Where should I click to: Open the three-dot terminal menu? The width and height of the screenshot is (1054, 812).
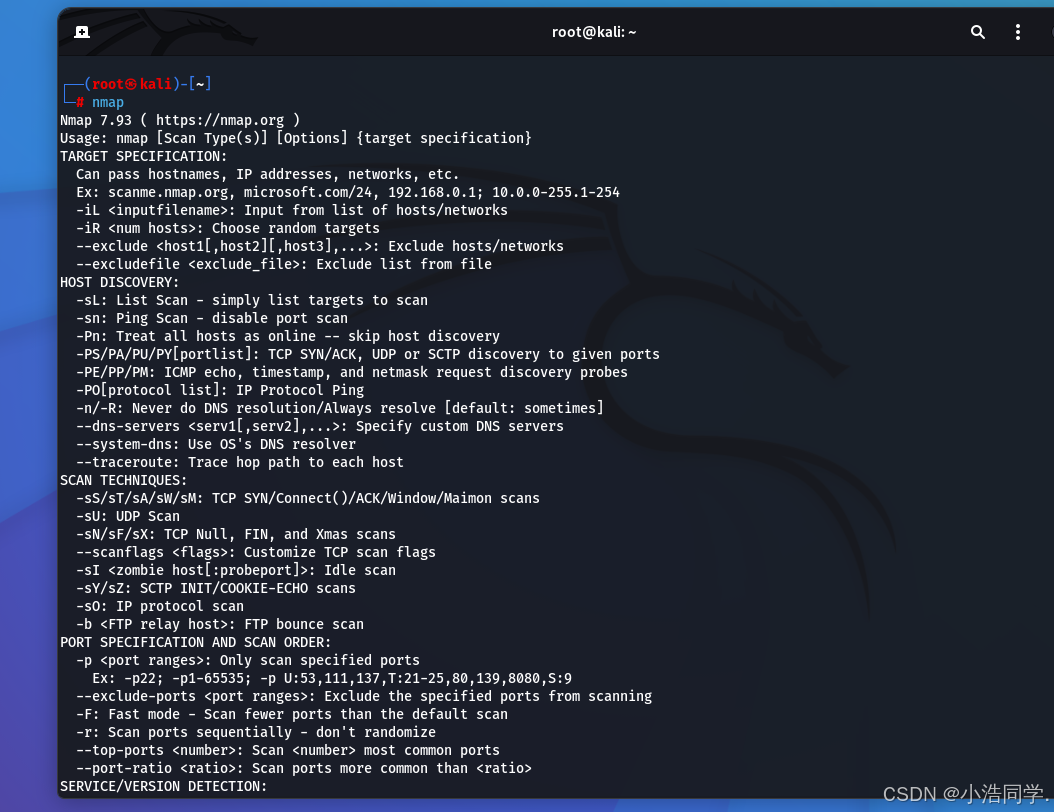point(1018,32)
